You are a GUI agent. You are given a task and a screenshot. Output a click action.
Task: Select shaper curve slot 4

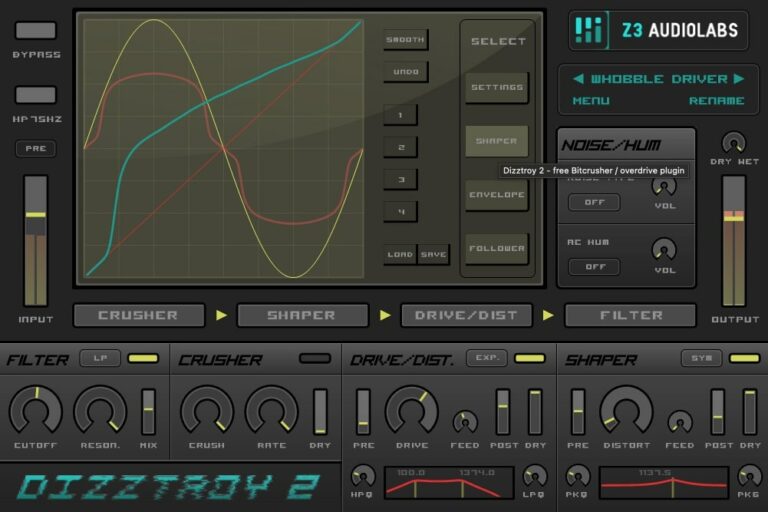click(400, 212)
